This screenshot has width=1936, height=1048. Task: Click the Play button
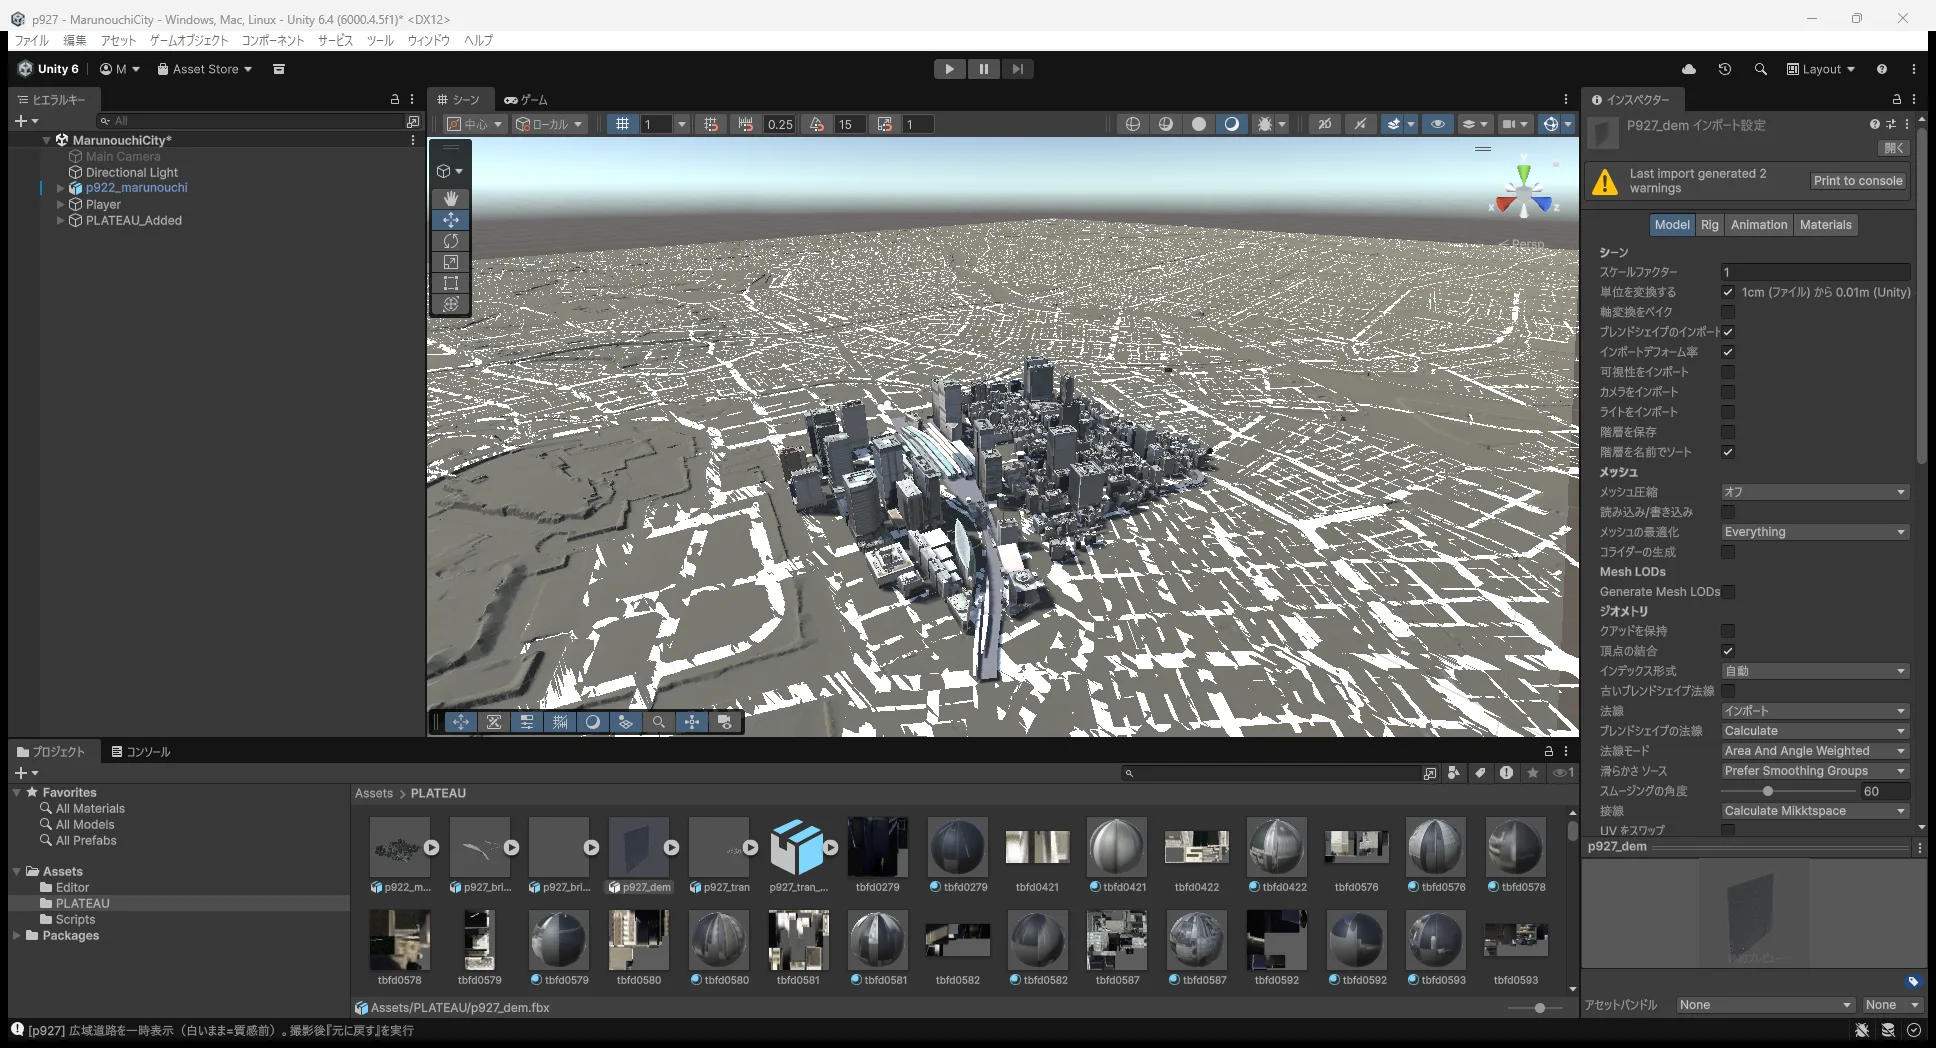[949, 69]
